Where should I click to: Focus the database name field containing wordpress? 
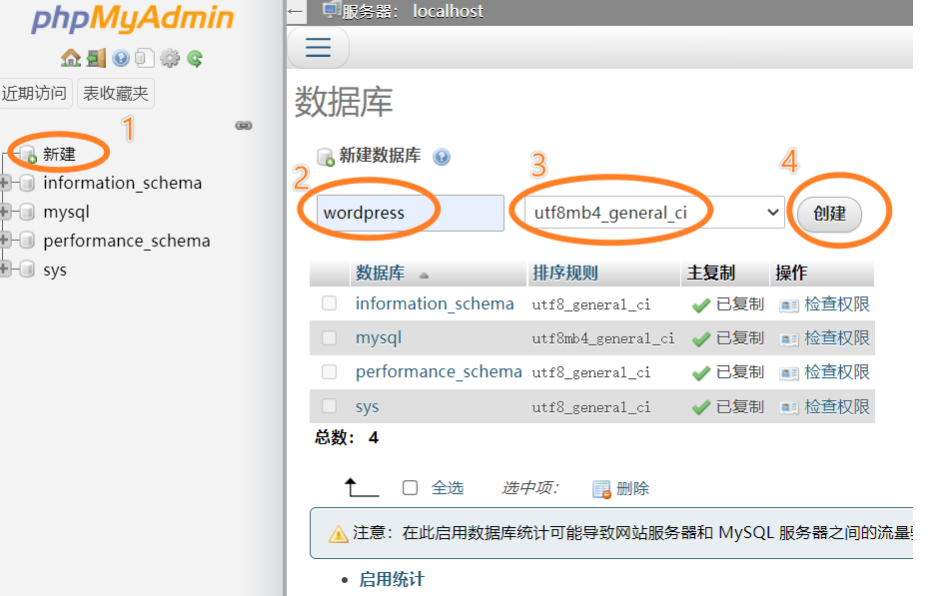pyautogui.click(x=410, y=212)
